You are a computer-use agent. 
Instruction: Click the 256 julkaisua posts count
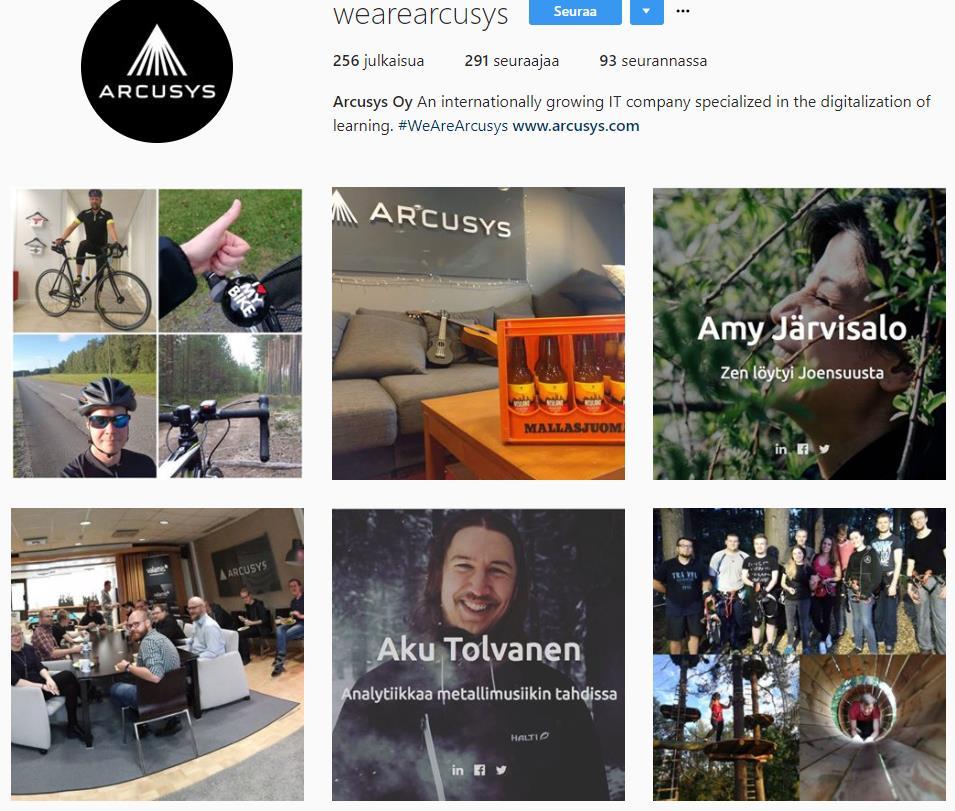pyautogui.click(x=378, y=61)
